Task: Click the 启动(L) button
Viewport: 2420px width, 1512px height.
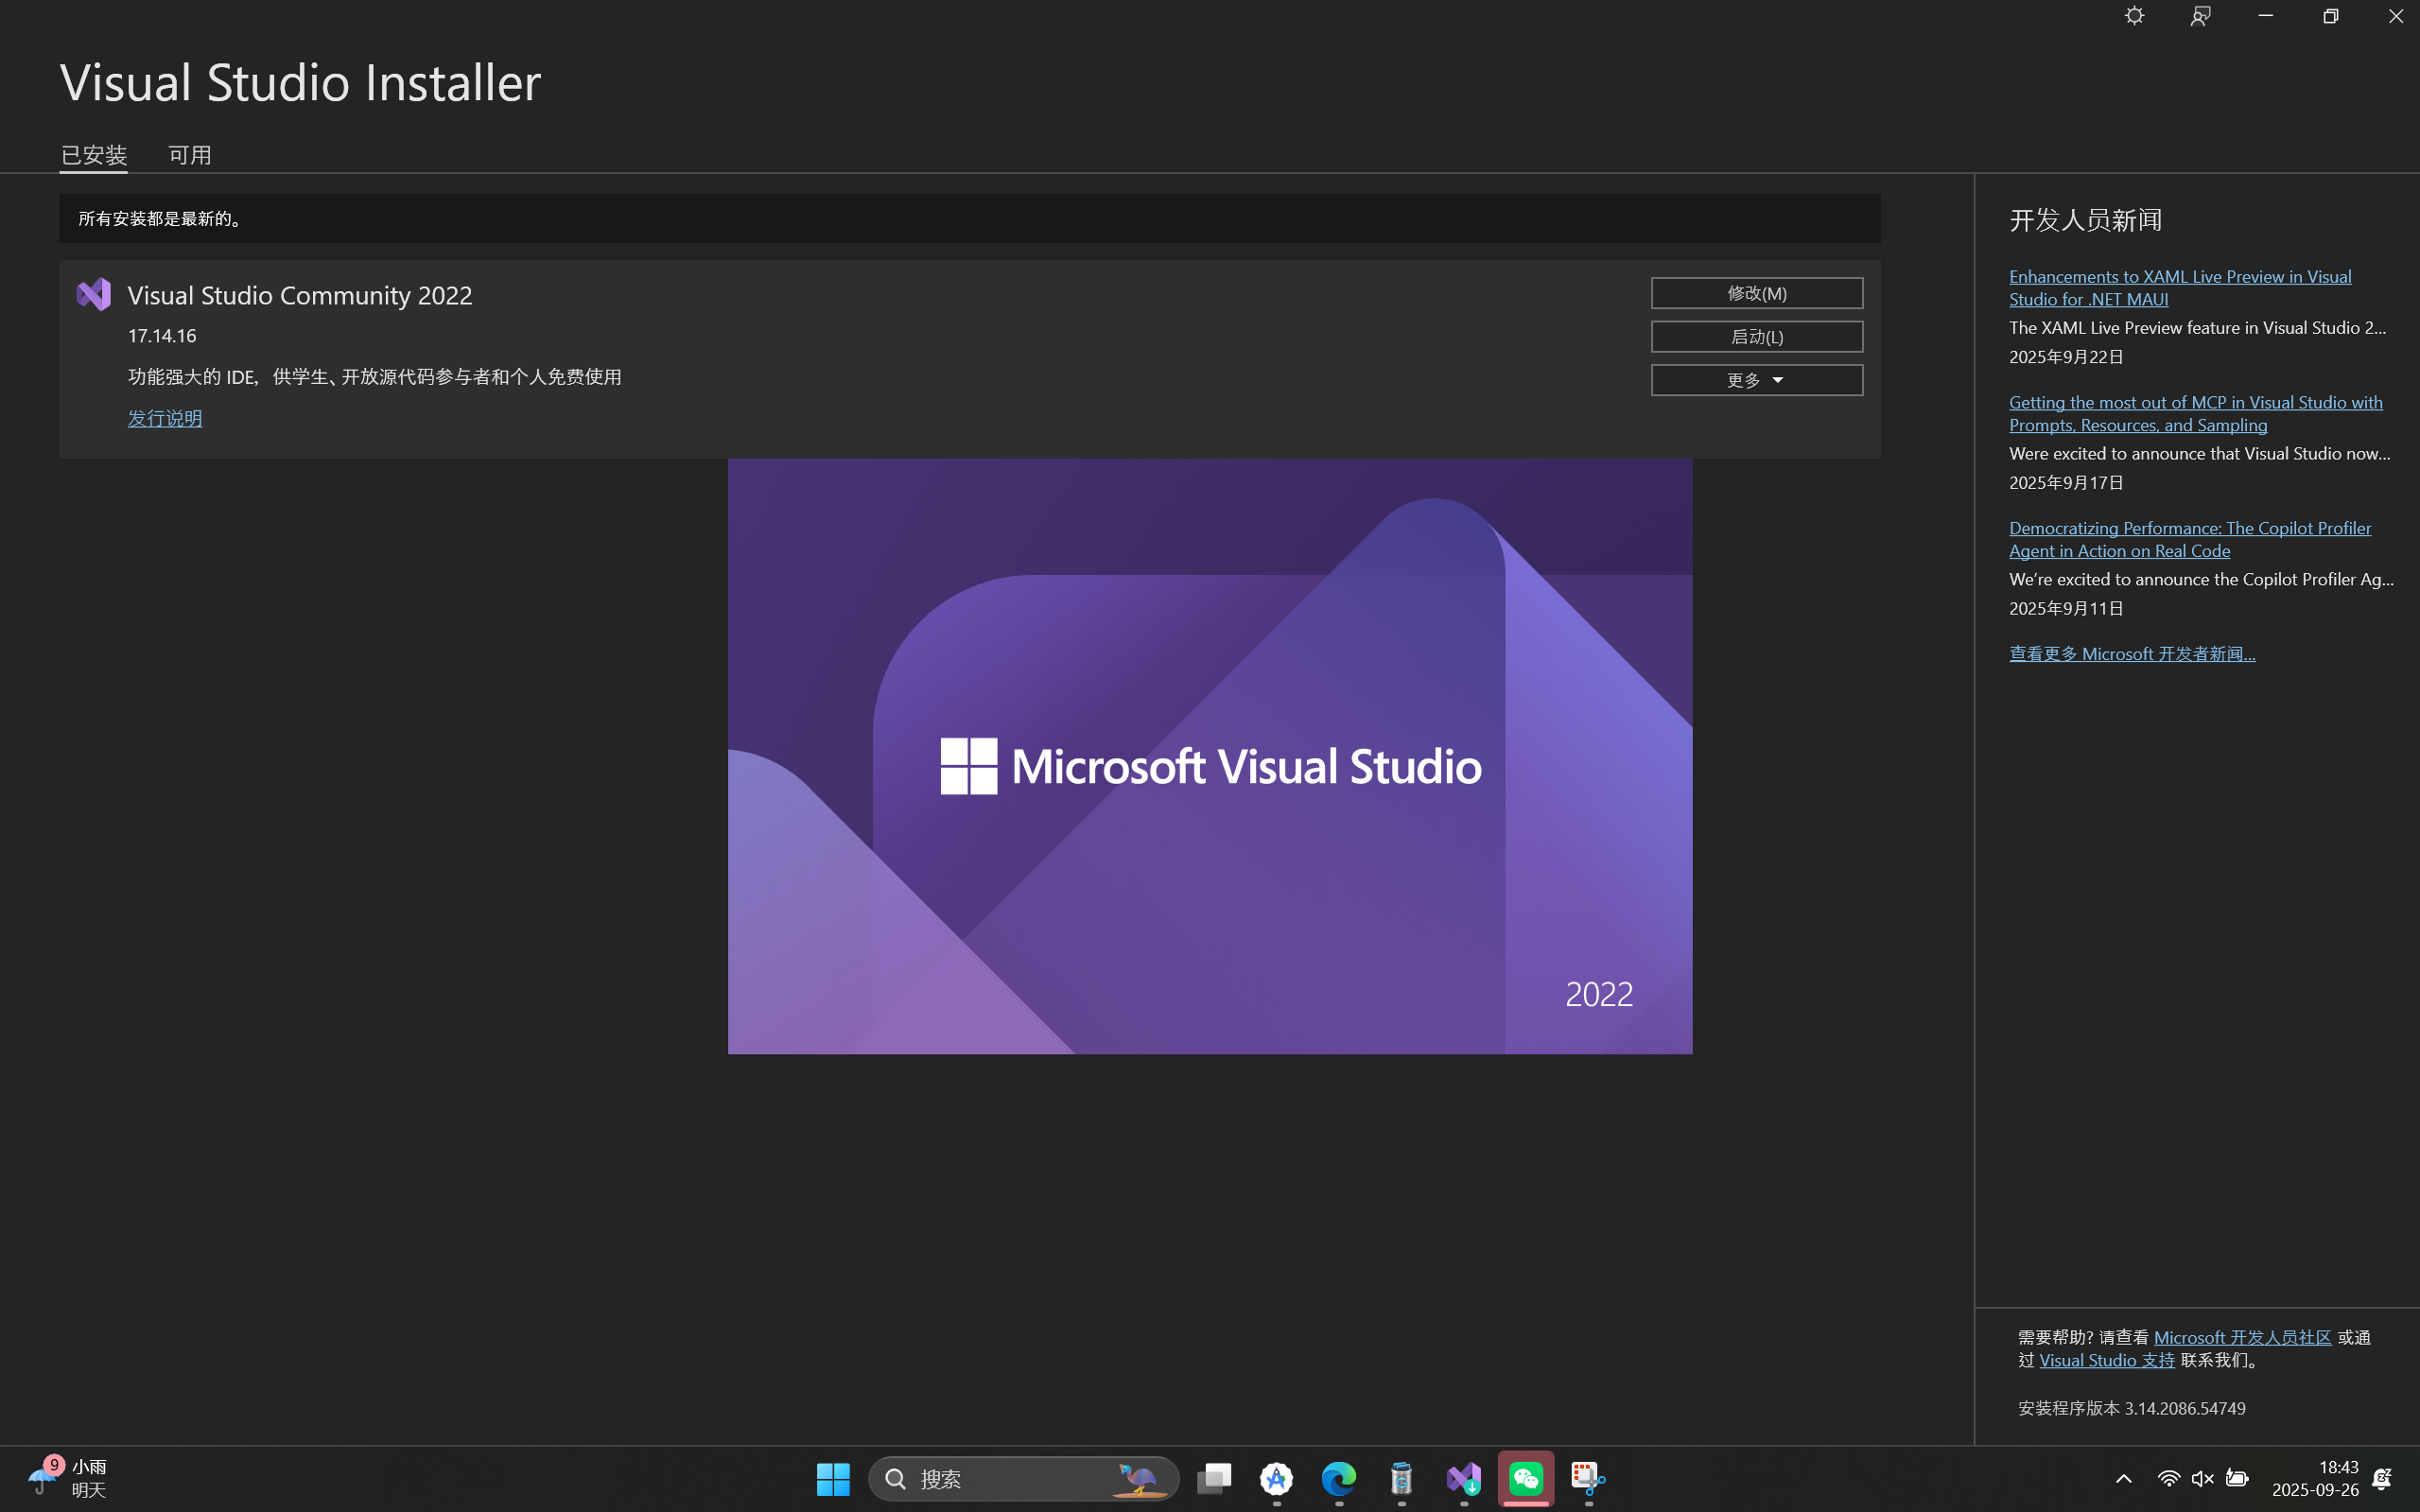Action: pos(1756,337)
